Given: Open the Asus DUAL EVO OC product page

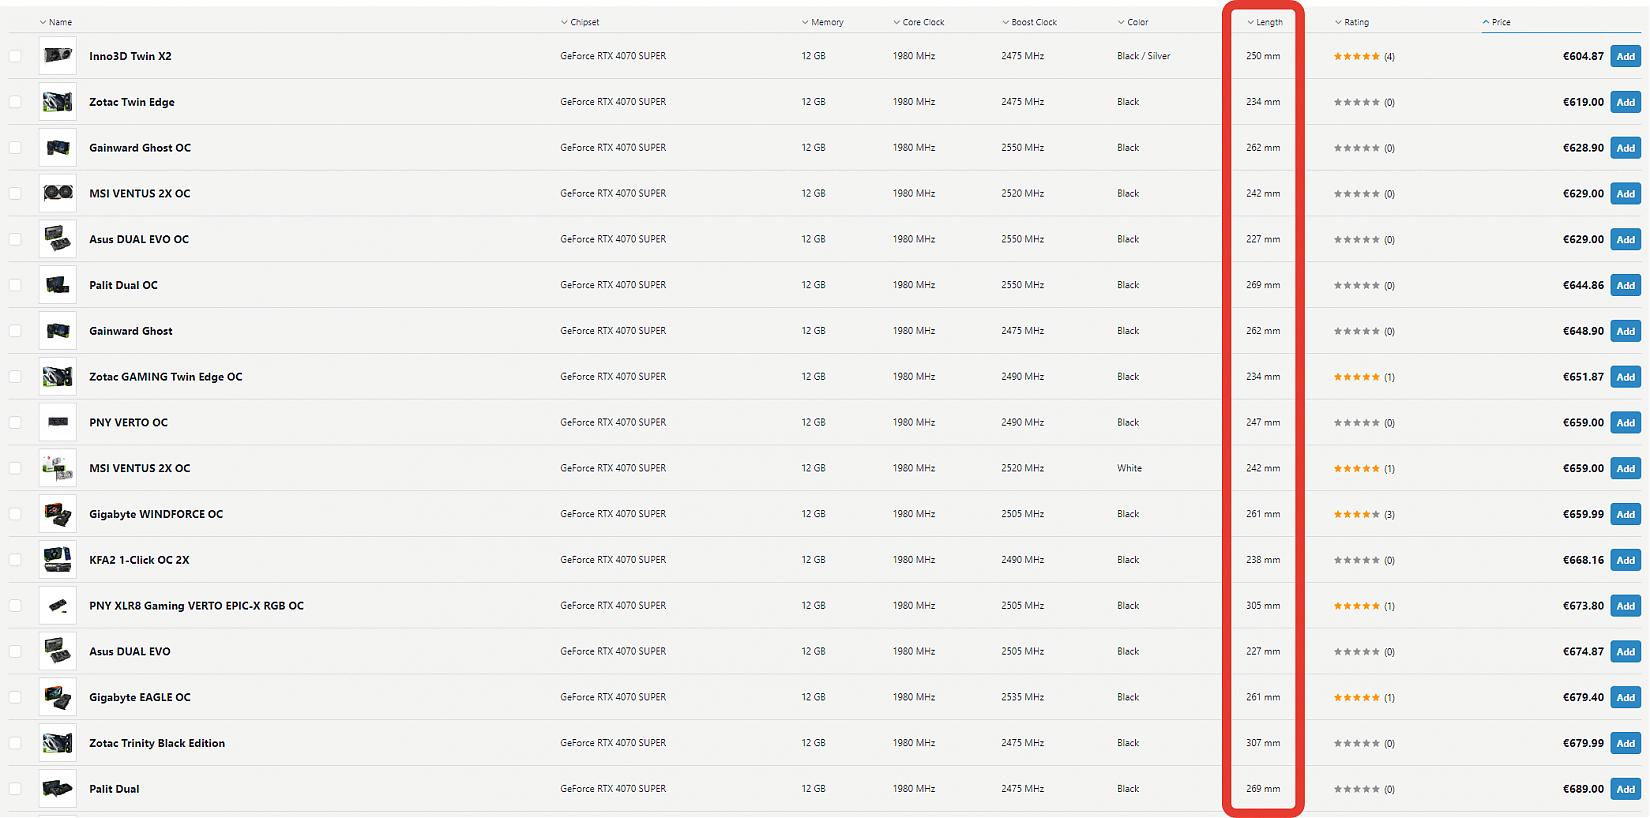Looking at the screenshot, I should click(139, 239).
